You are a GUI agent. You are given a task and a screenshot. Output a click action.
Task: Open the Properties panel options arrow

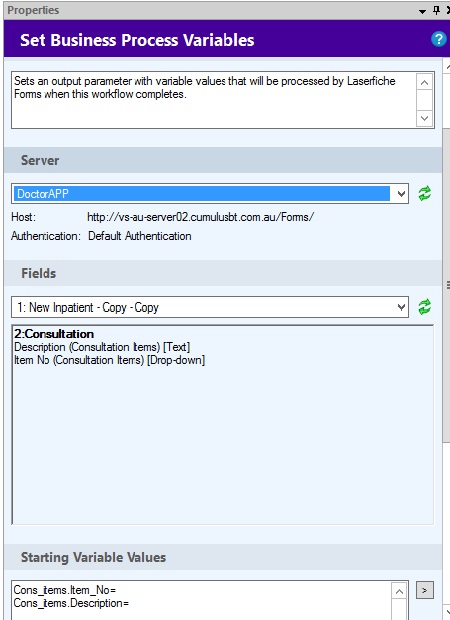coord(422,11)
